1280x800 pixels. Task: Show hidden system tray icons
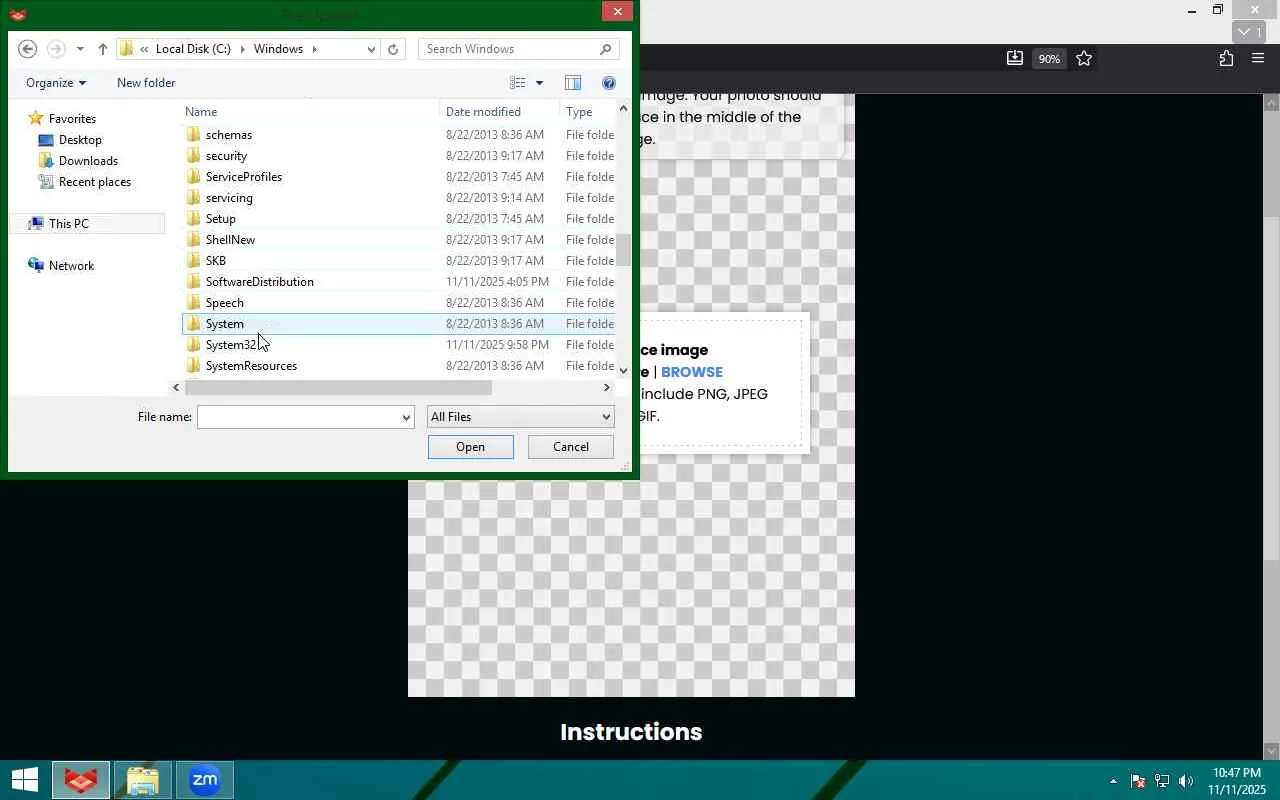coord(1113,781)
